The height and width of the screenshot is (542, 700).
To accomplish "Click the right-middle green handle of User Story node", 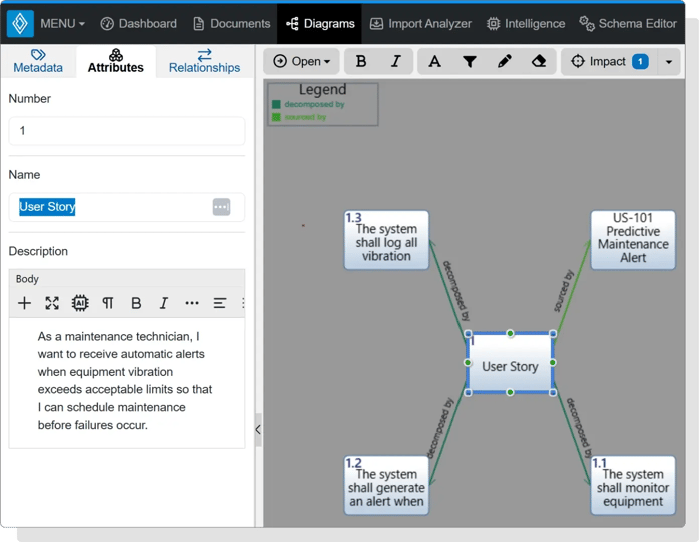I will pos(553,363).
